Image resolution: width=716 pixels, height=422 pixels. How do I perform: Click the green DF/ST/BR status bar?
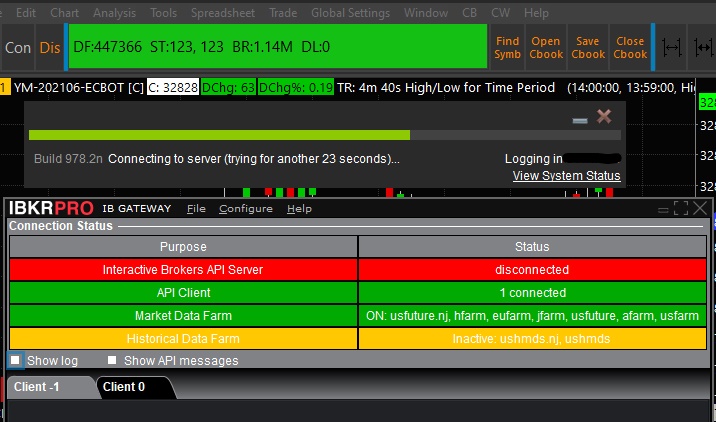tap(278, 47)
